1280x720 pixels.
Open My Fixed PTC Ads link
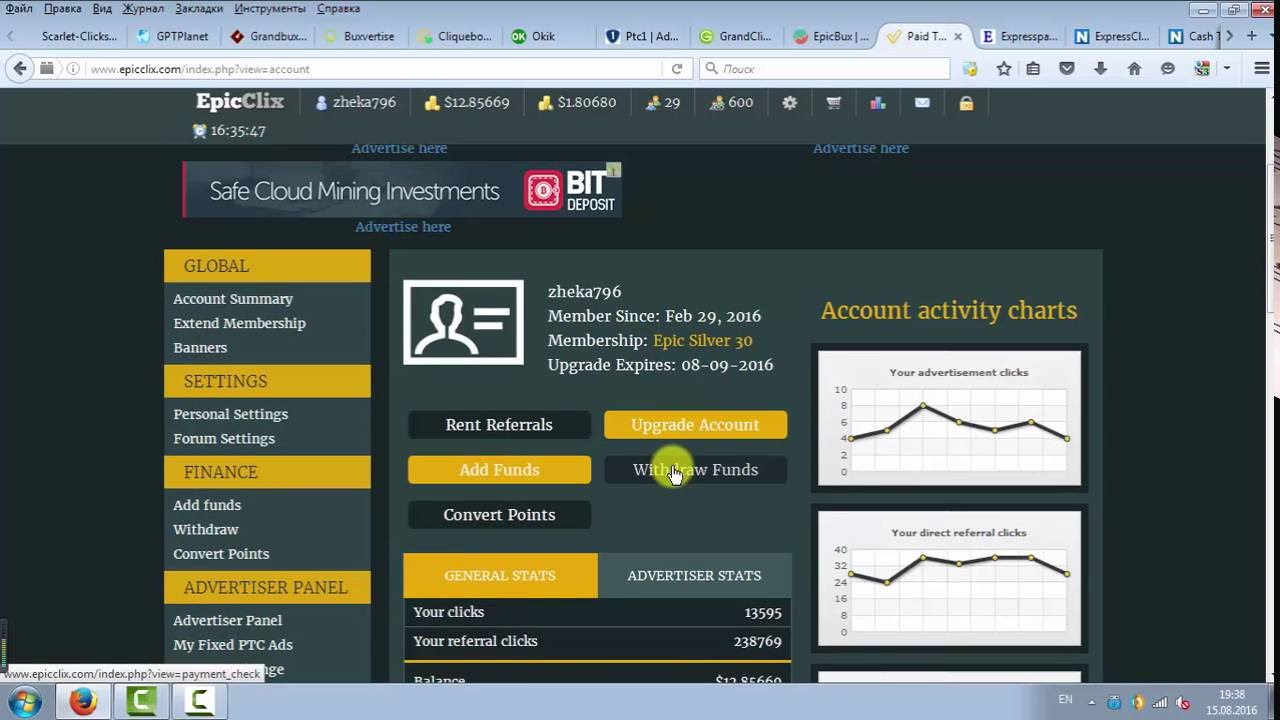(233, 645)
